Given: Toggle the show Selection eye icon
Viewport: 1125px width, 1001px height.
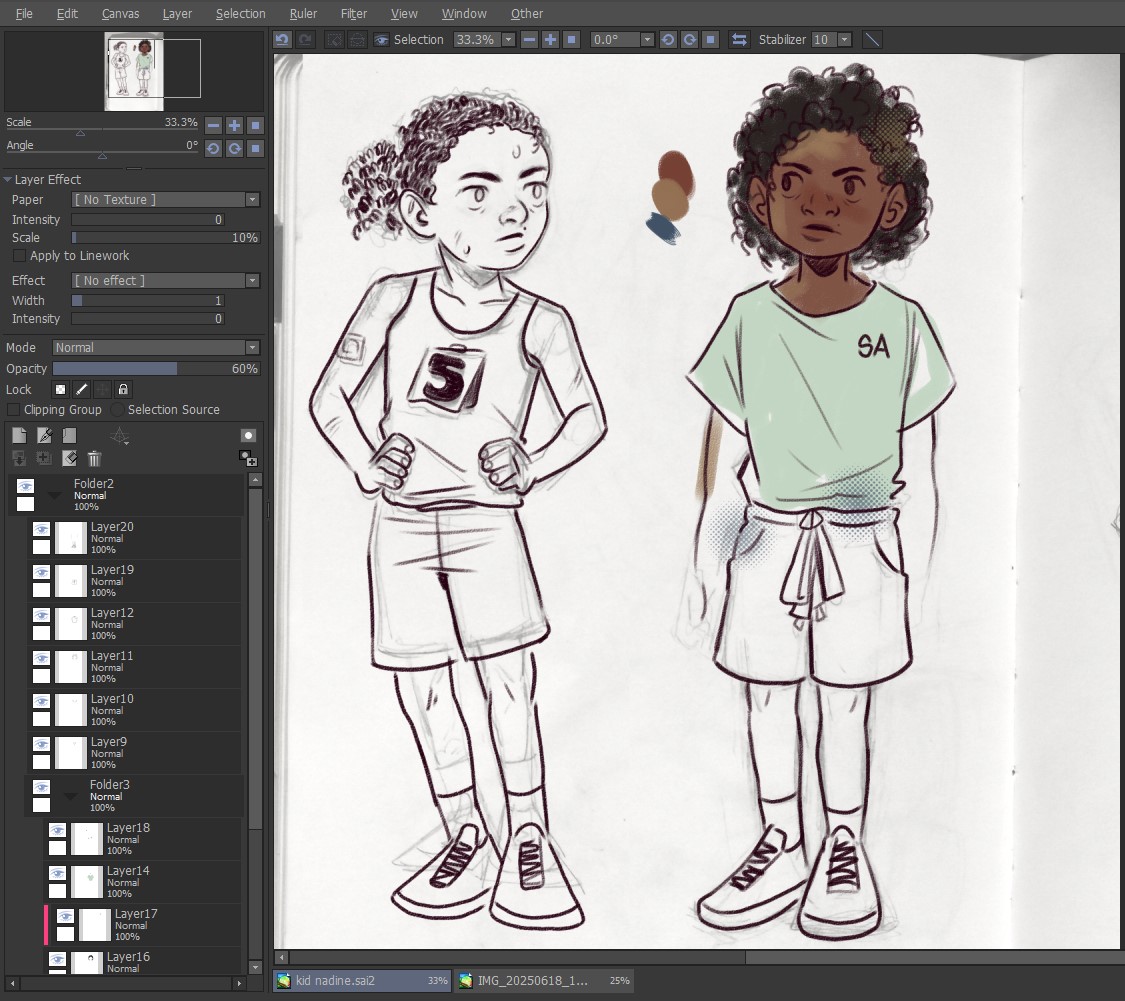Looking at the screenshot, I should point(381,39).
